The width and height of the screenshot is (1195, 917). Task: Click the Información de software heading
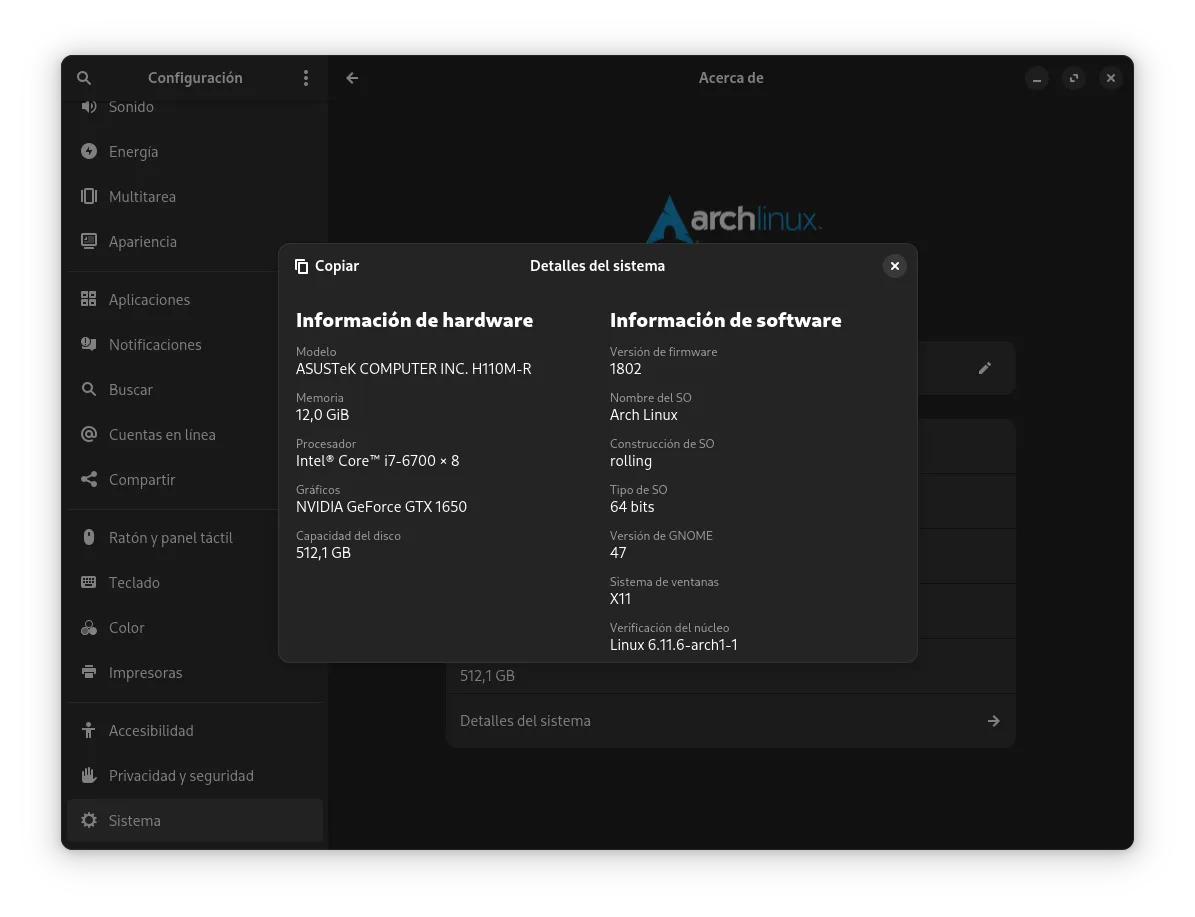[726, 320]
